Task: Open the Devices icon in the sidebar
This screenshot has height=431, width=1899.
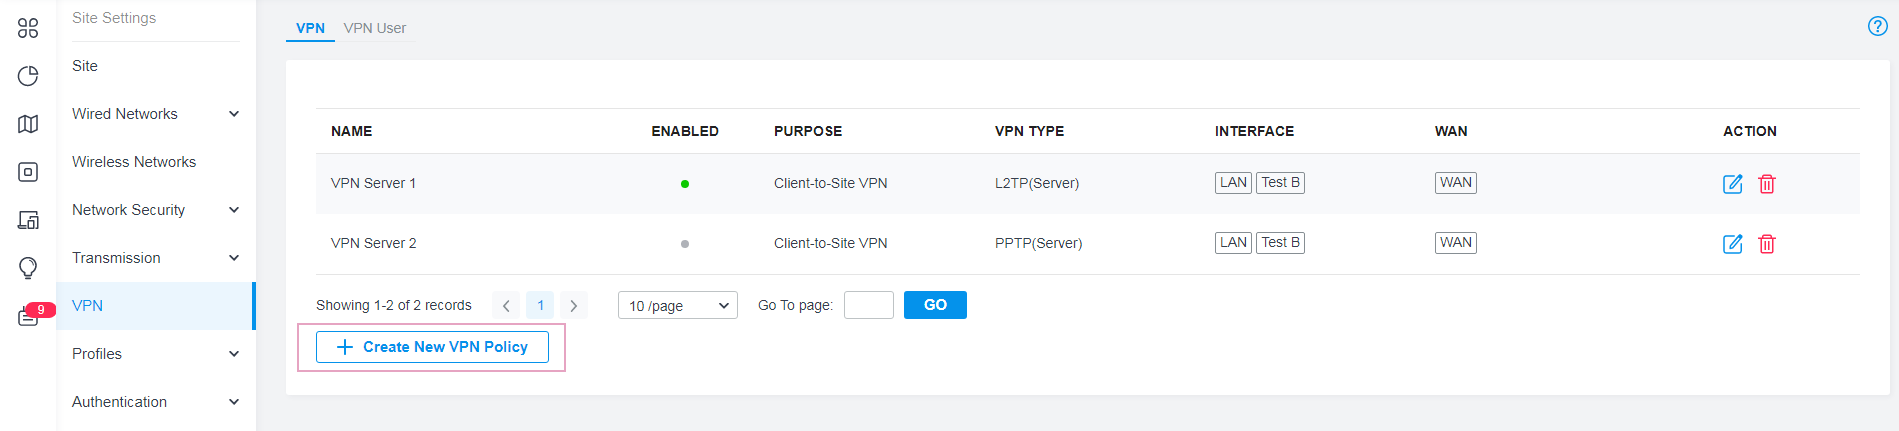Action: pyautogui.click(x=28, y=172)
